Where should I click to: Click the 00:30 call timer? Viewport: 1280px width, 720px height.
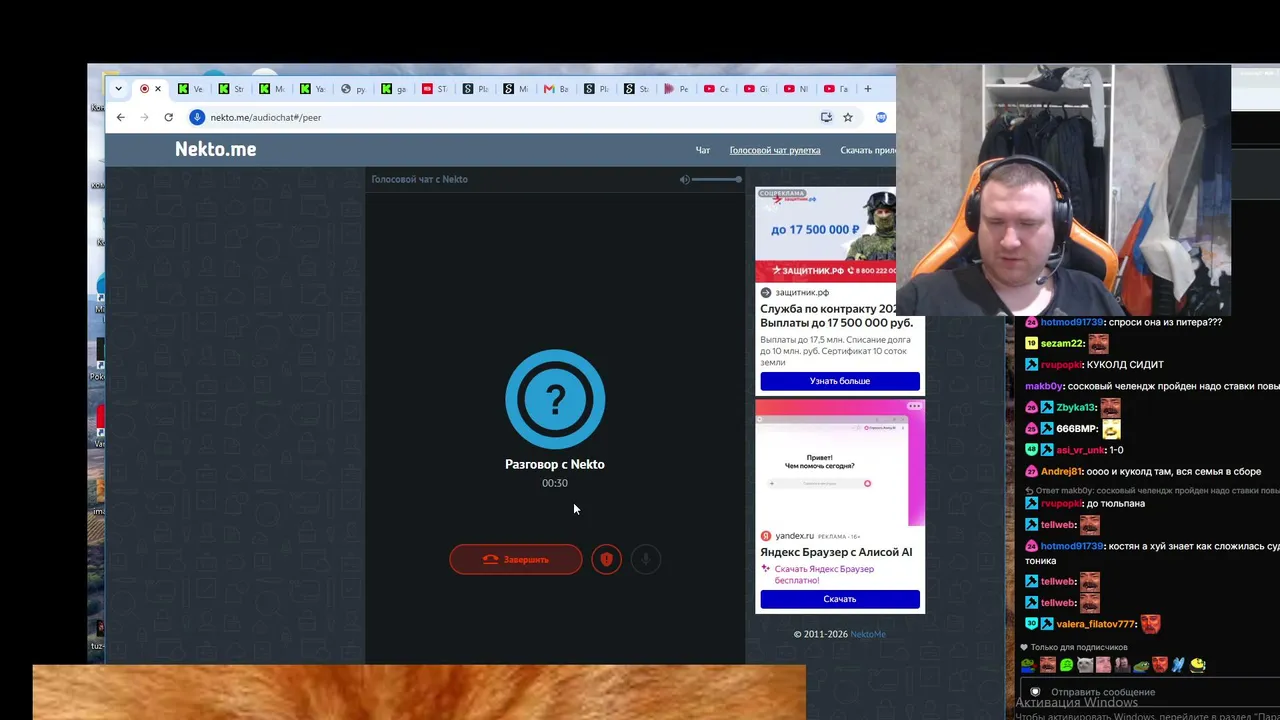pos(555,483)
